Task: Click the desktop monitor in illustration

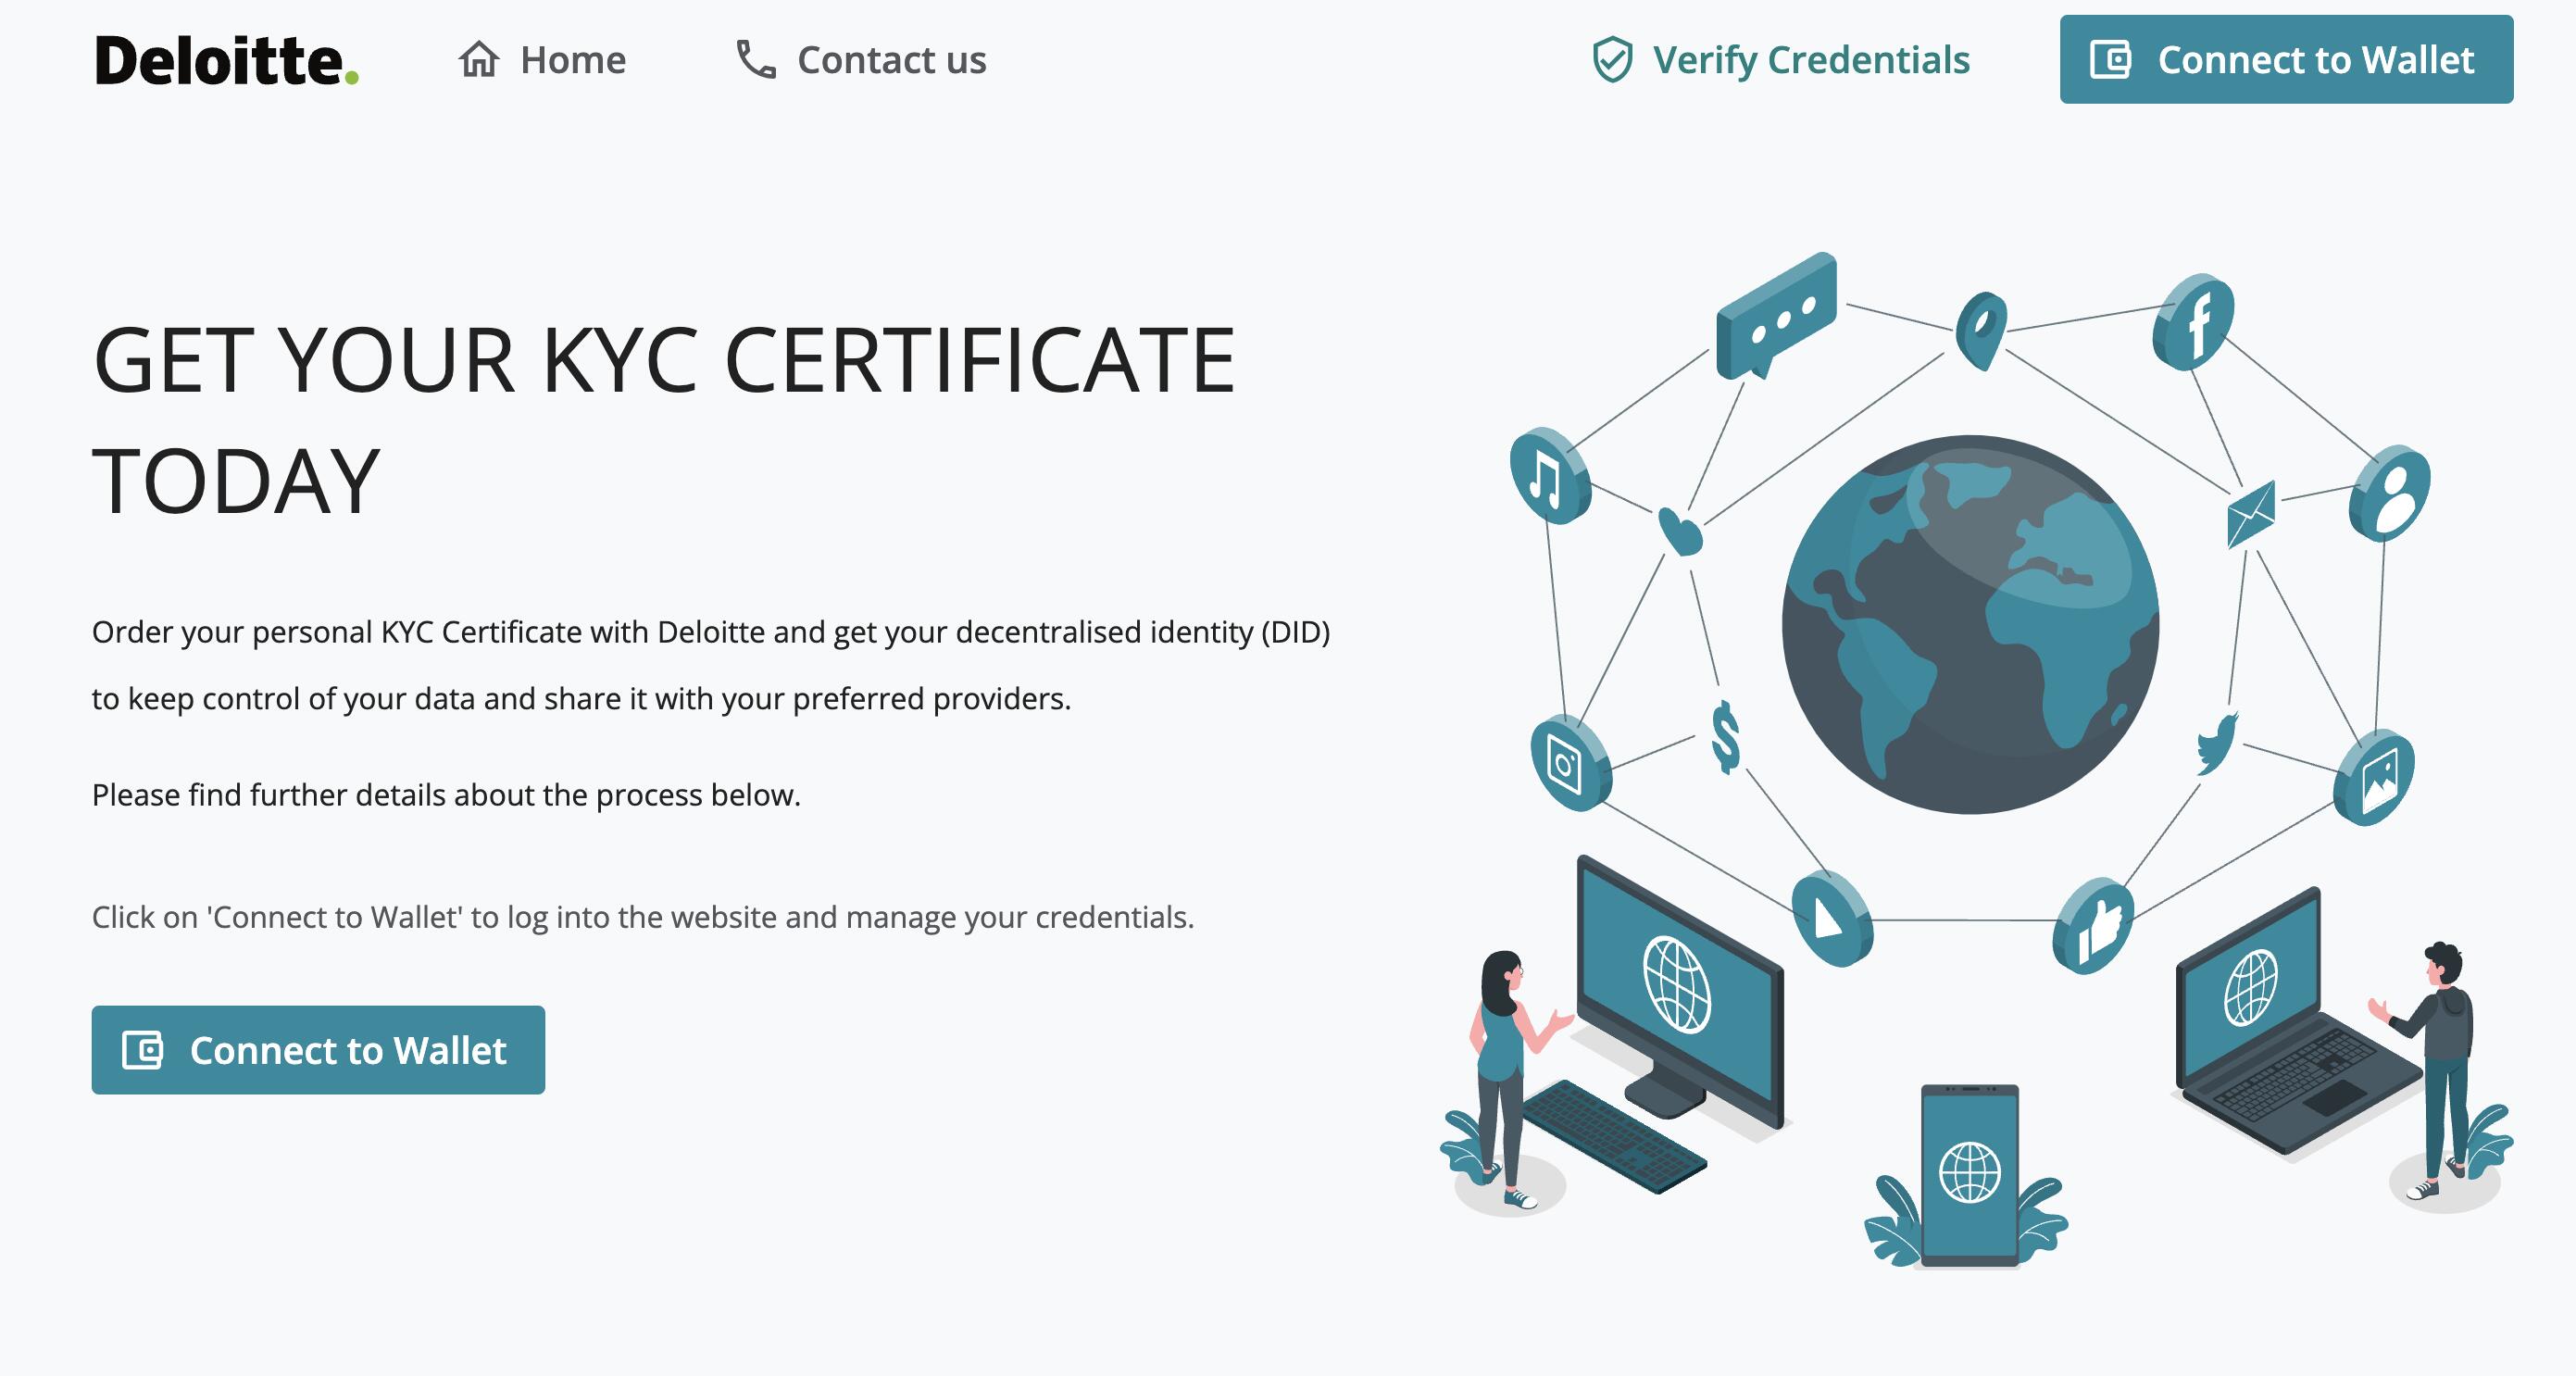Action: pos(1680,990)
